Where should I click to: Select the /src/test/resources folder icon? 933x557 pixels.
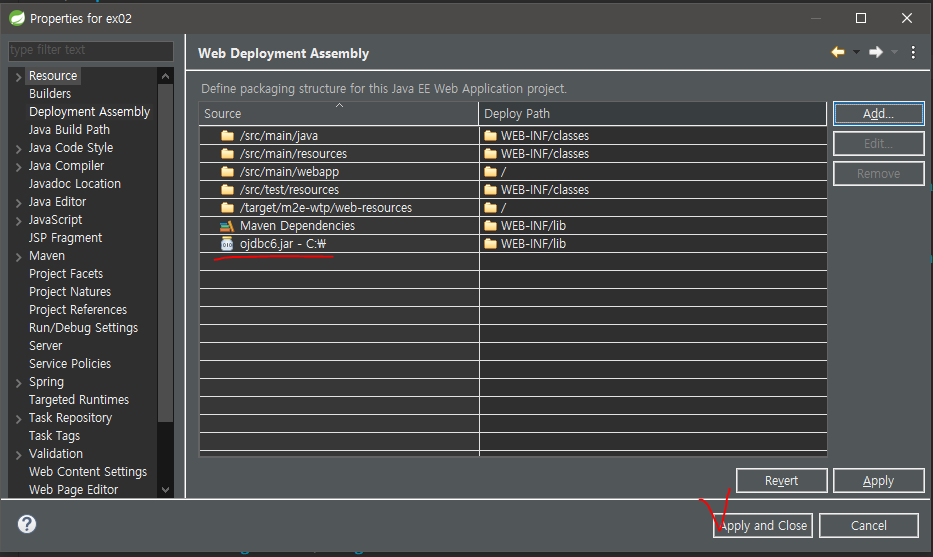(227, 189)
